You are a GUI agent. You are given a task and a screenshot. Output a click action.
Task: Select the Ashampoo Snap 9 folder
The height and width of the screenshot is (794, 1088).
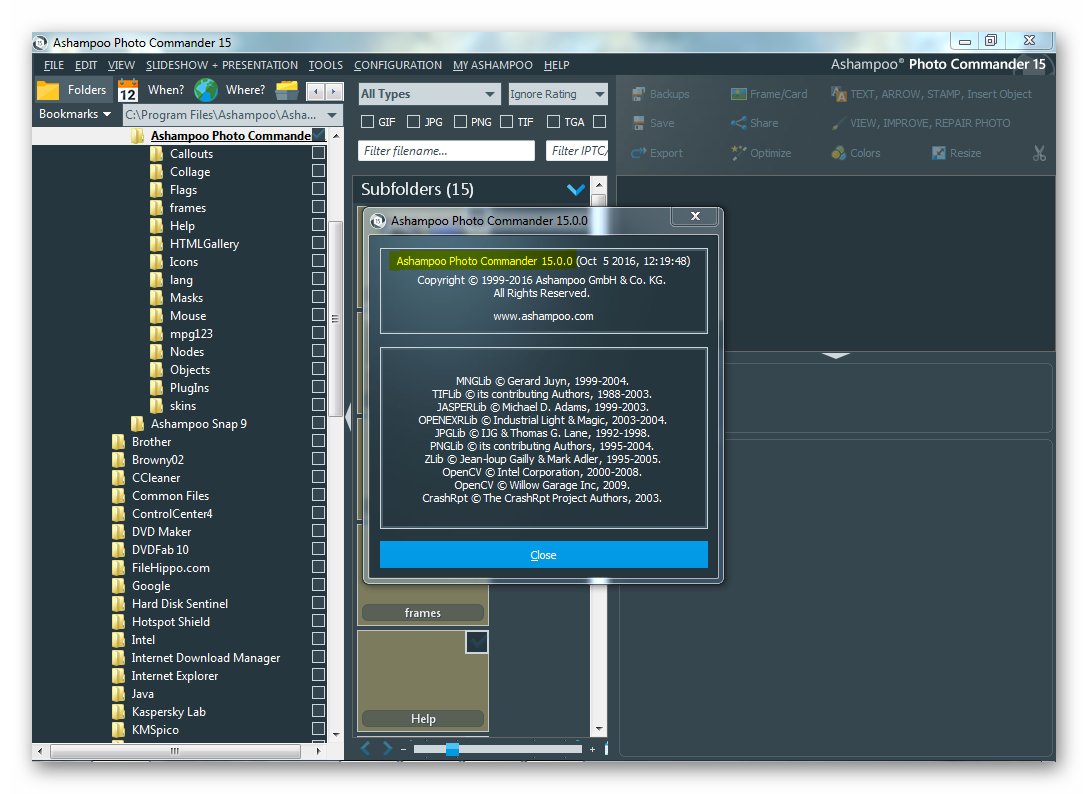tap(198, 423)
